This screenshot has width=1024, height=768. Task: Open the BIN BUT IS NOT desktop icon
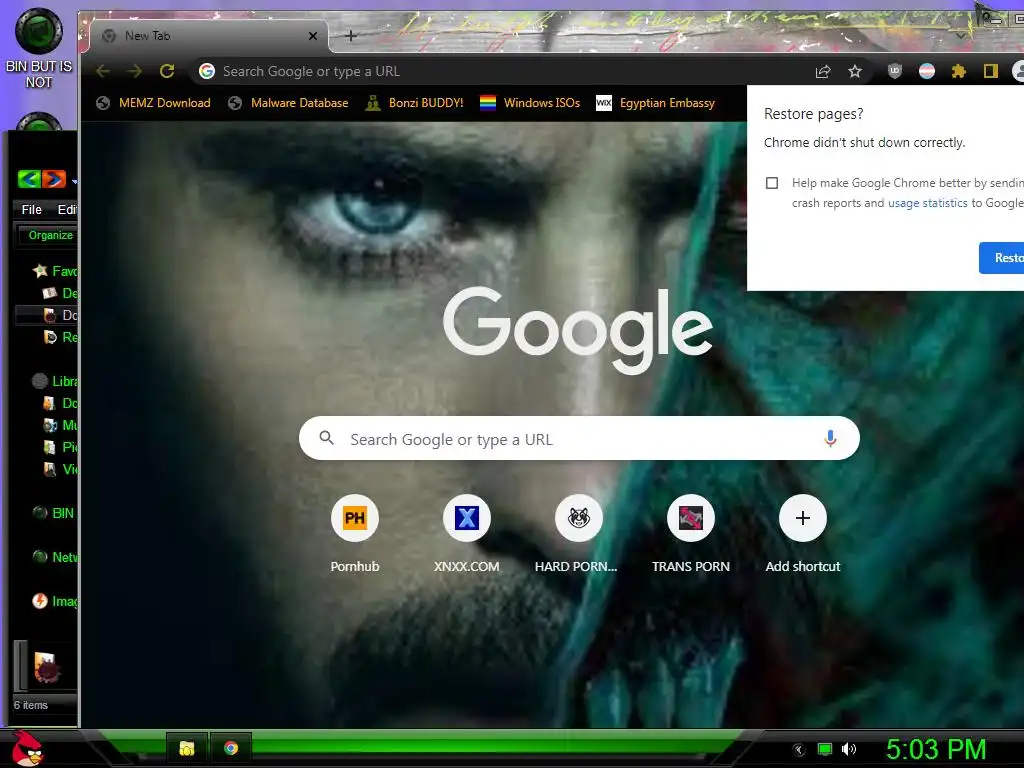coord(39,47)
